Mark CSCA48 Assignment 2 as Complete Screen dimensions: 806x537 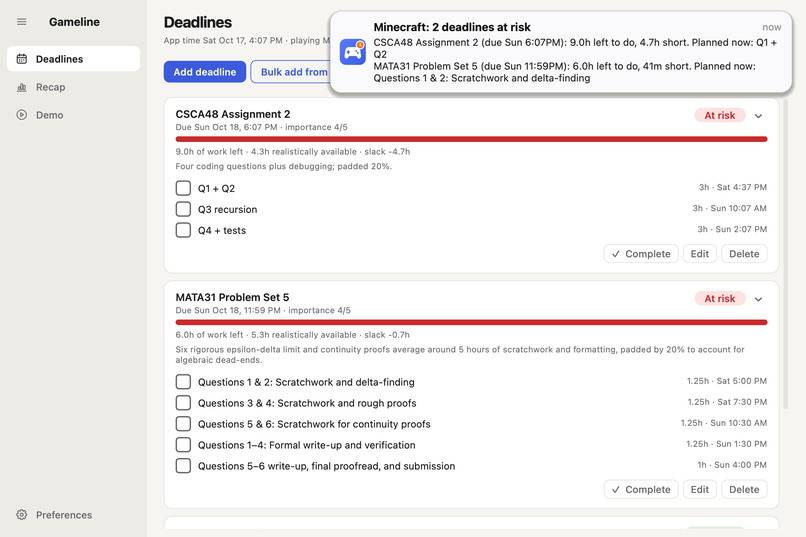pyautogui.click(x=641, y=254)
